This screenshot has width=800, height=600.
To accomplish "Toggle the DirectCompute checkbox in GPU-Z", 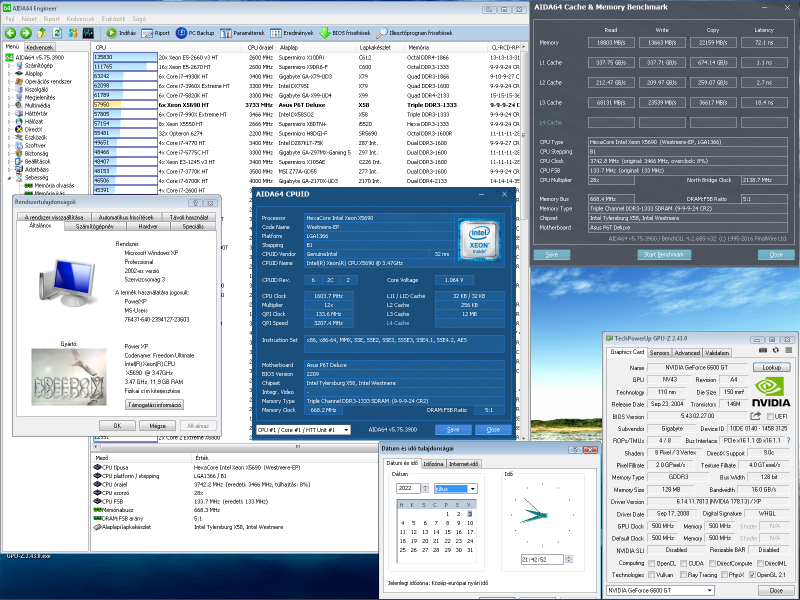I will (x=713, y=563).
